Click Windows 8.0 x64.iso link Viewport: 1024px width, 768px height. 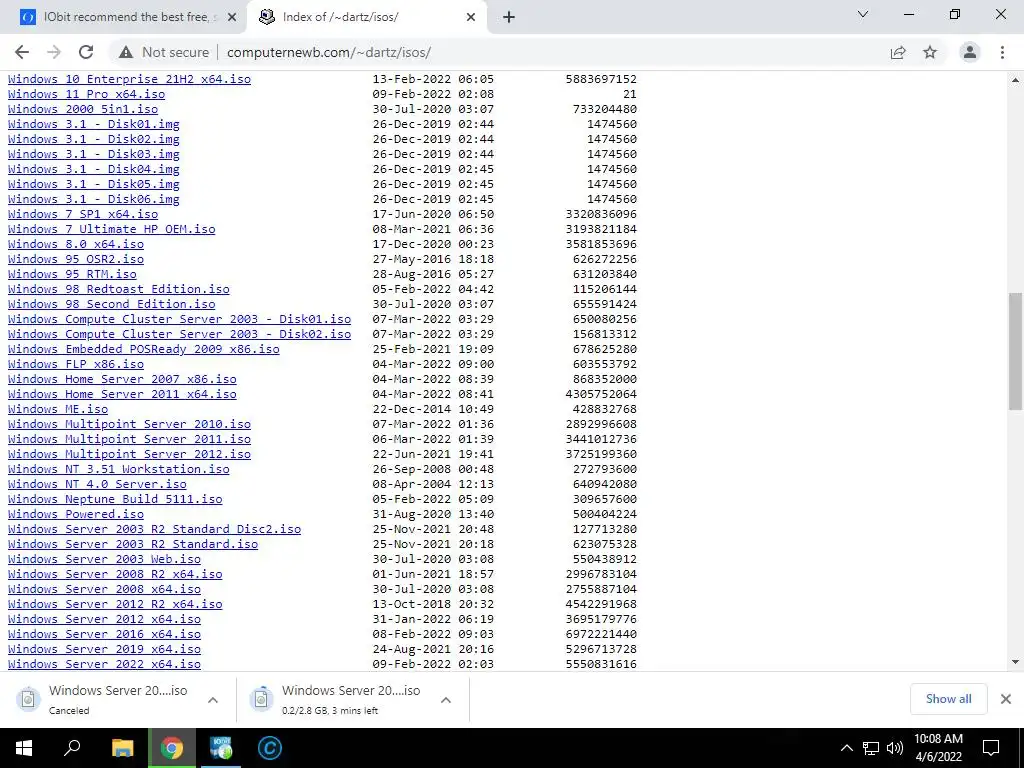(76, 244)
